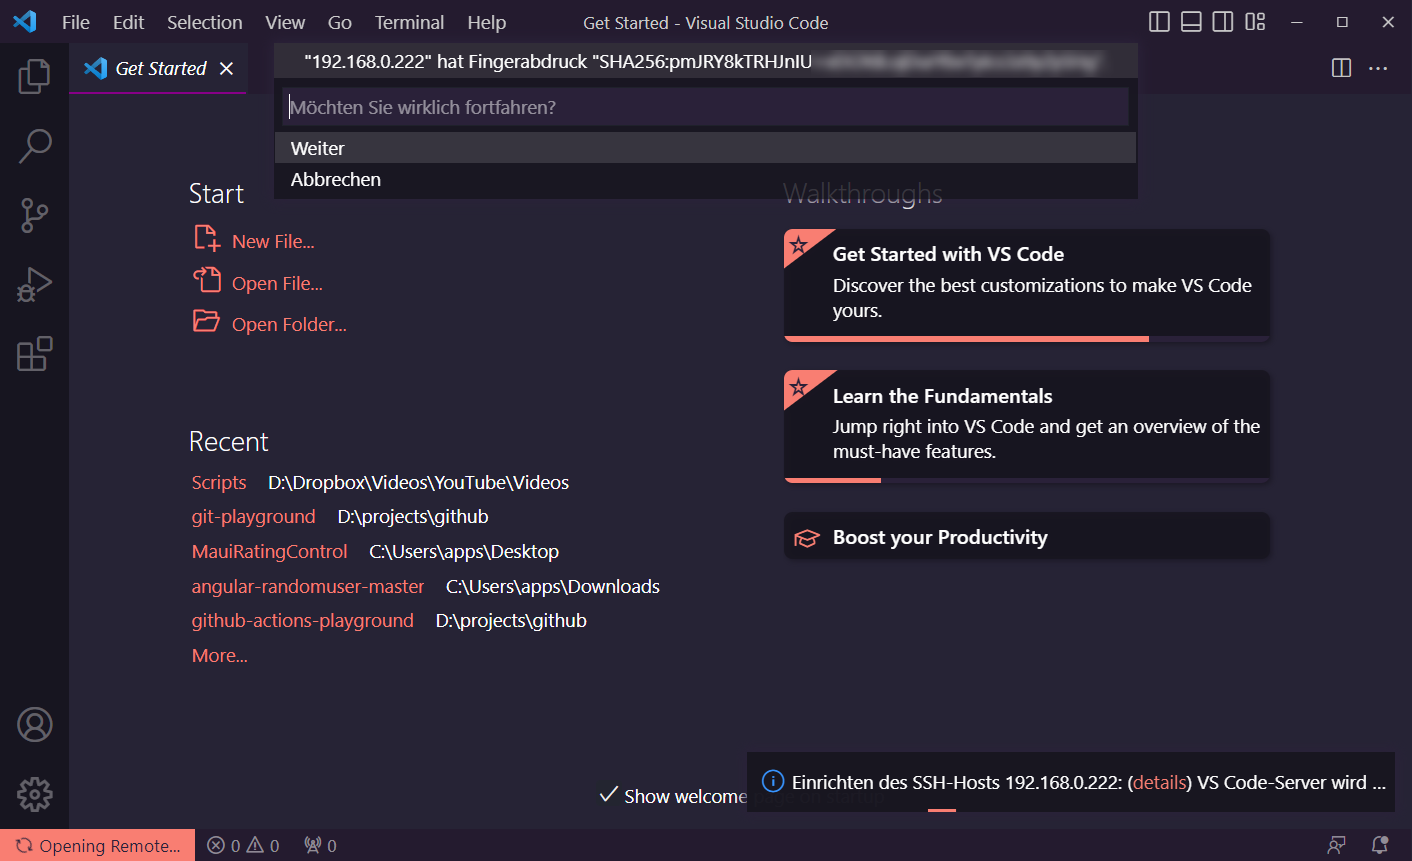Open the Customize Layout menu
The width and height of the screenshot is (1412, 861).
click(1255, 22)
